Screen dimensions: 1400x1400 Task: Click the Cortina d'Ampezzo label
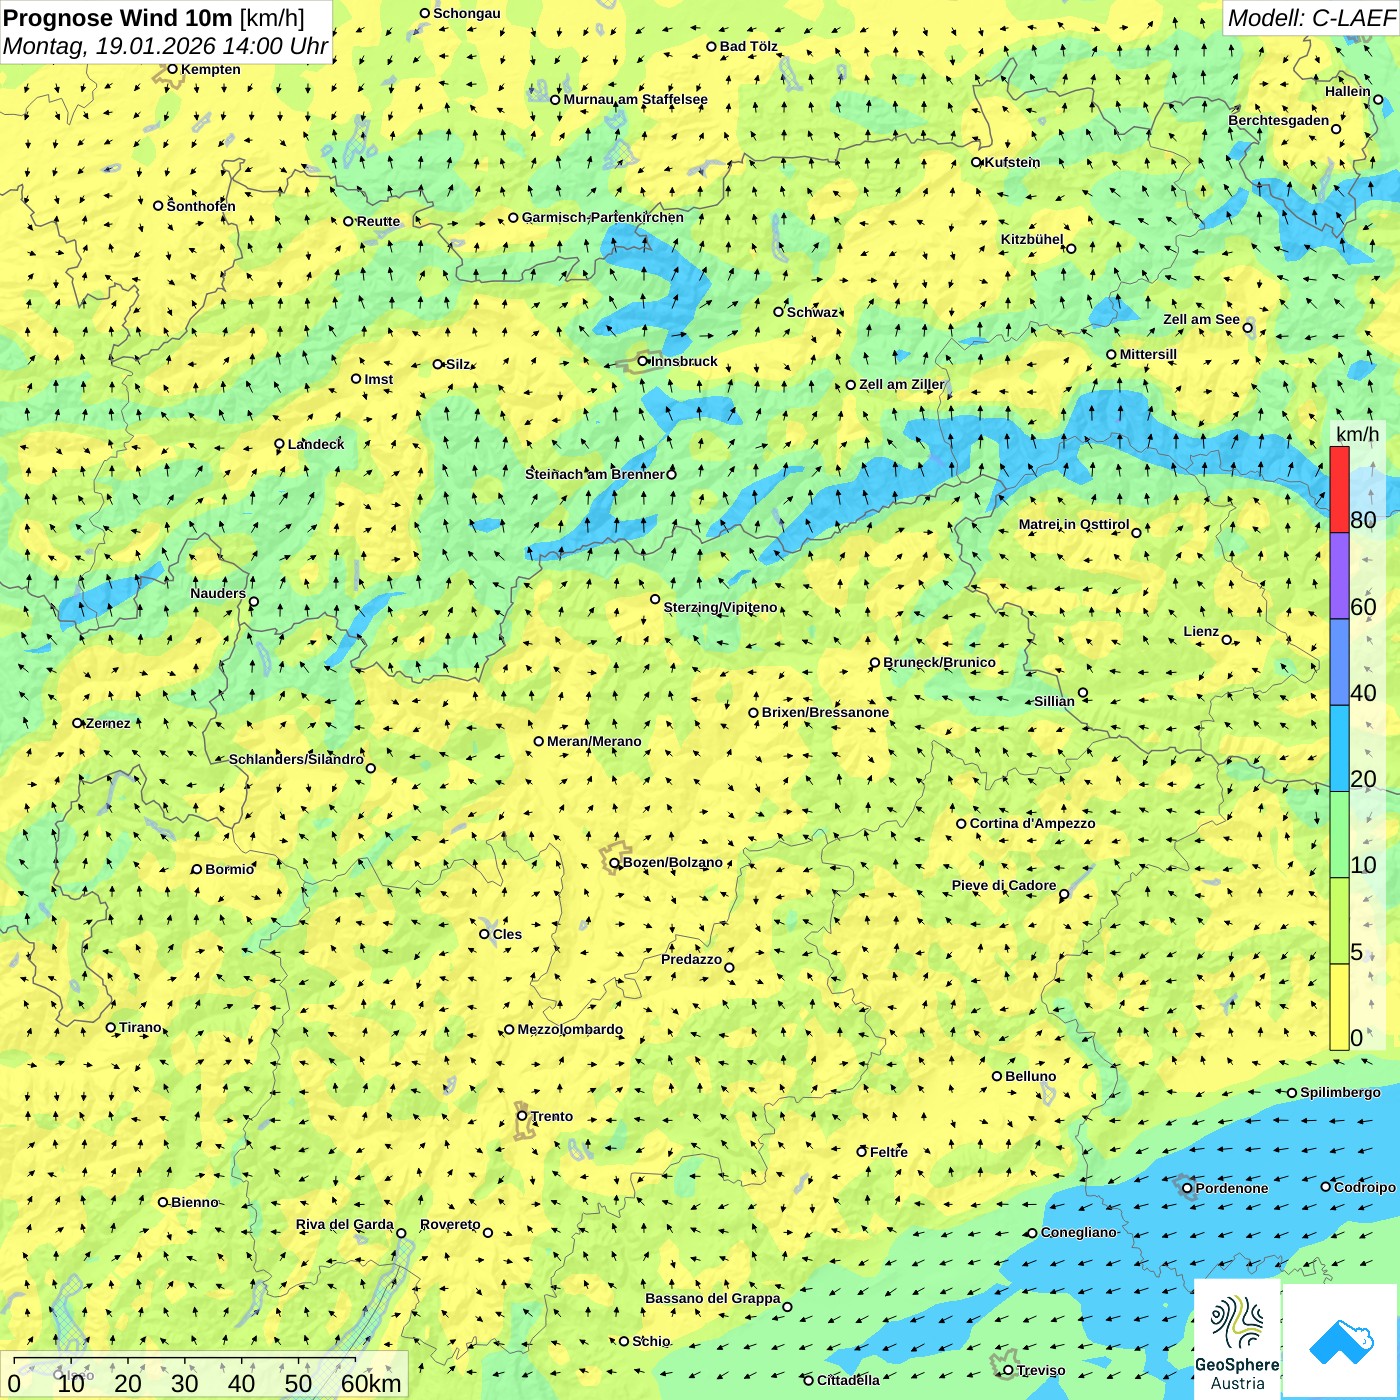1032,823
